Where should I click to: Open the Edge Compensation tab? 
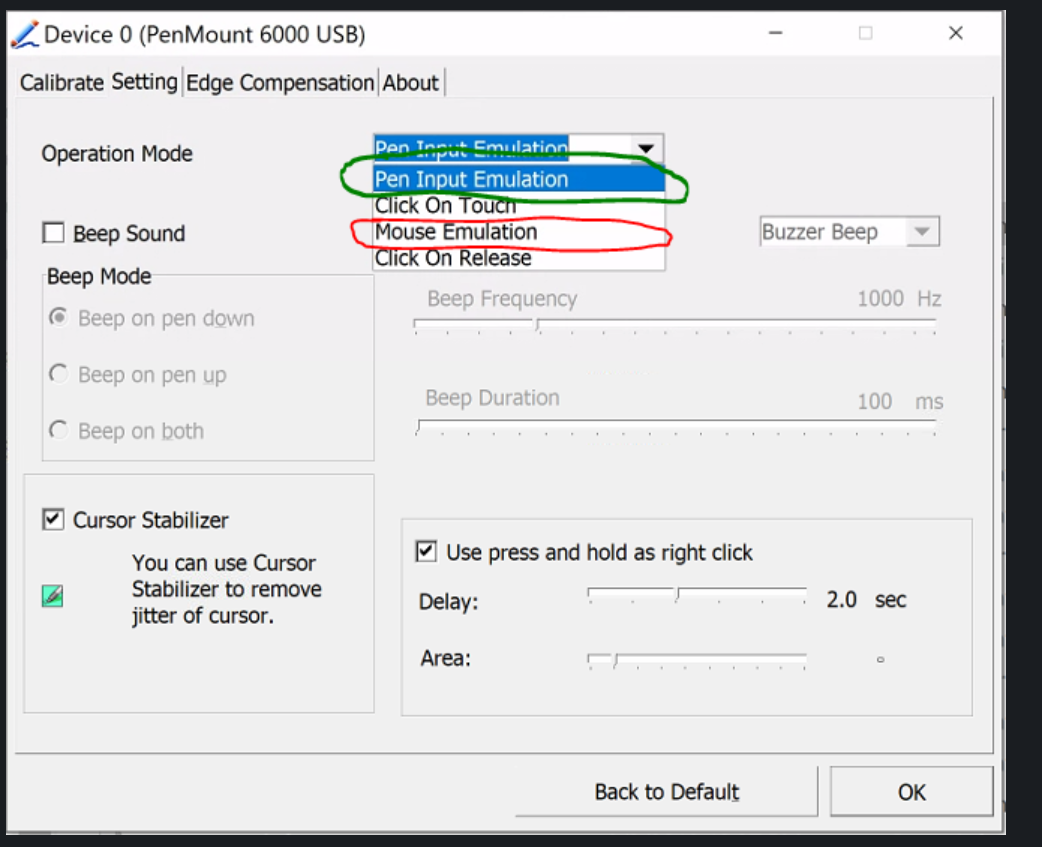tap(280, 83)
